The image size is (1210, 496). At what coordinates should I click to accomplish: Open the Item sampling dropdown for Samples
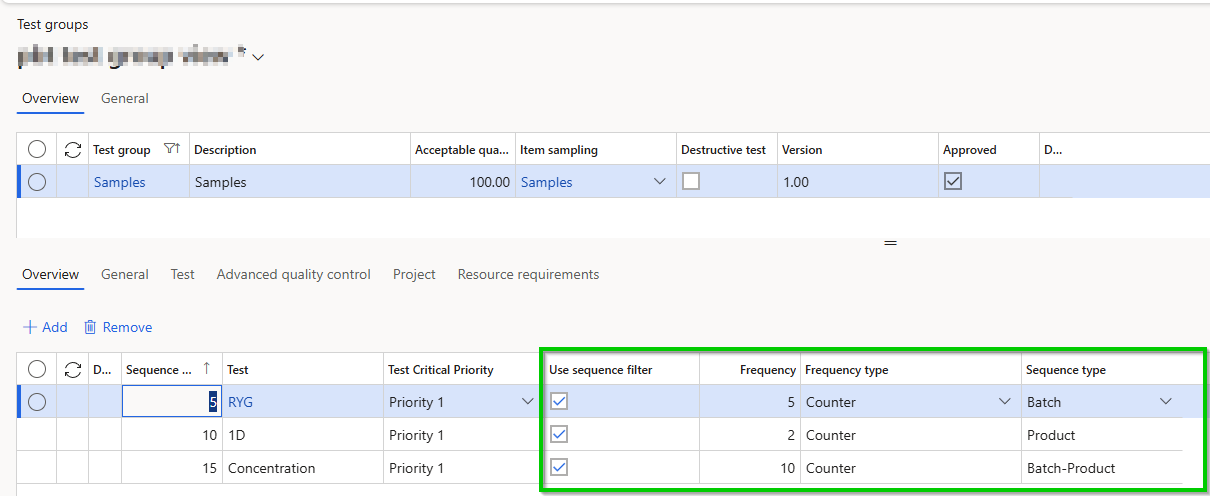click(659, 182)
